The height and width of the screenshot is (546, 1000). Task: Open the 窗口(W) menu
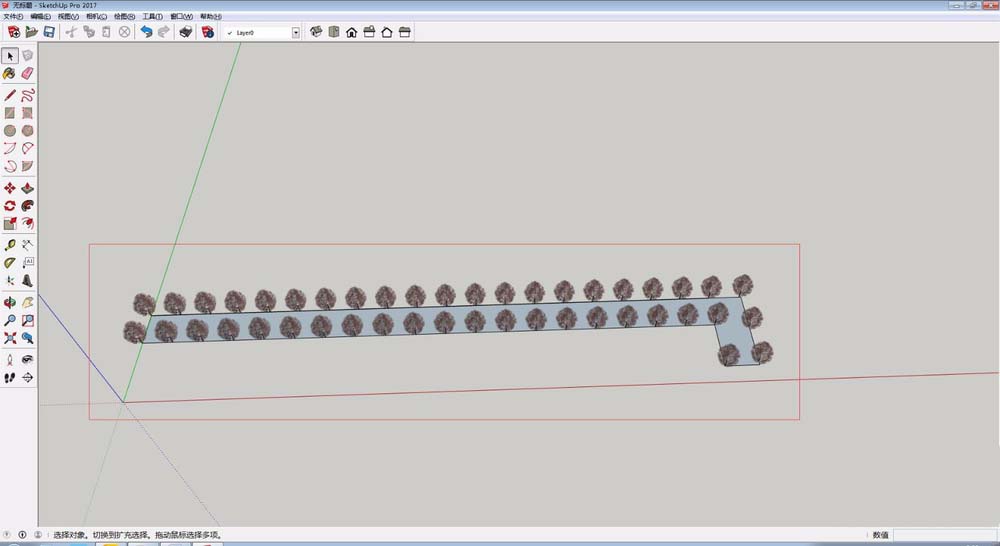coord(181,17)
